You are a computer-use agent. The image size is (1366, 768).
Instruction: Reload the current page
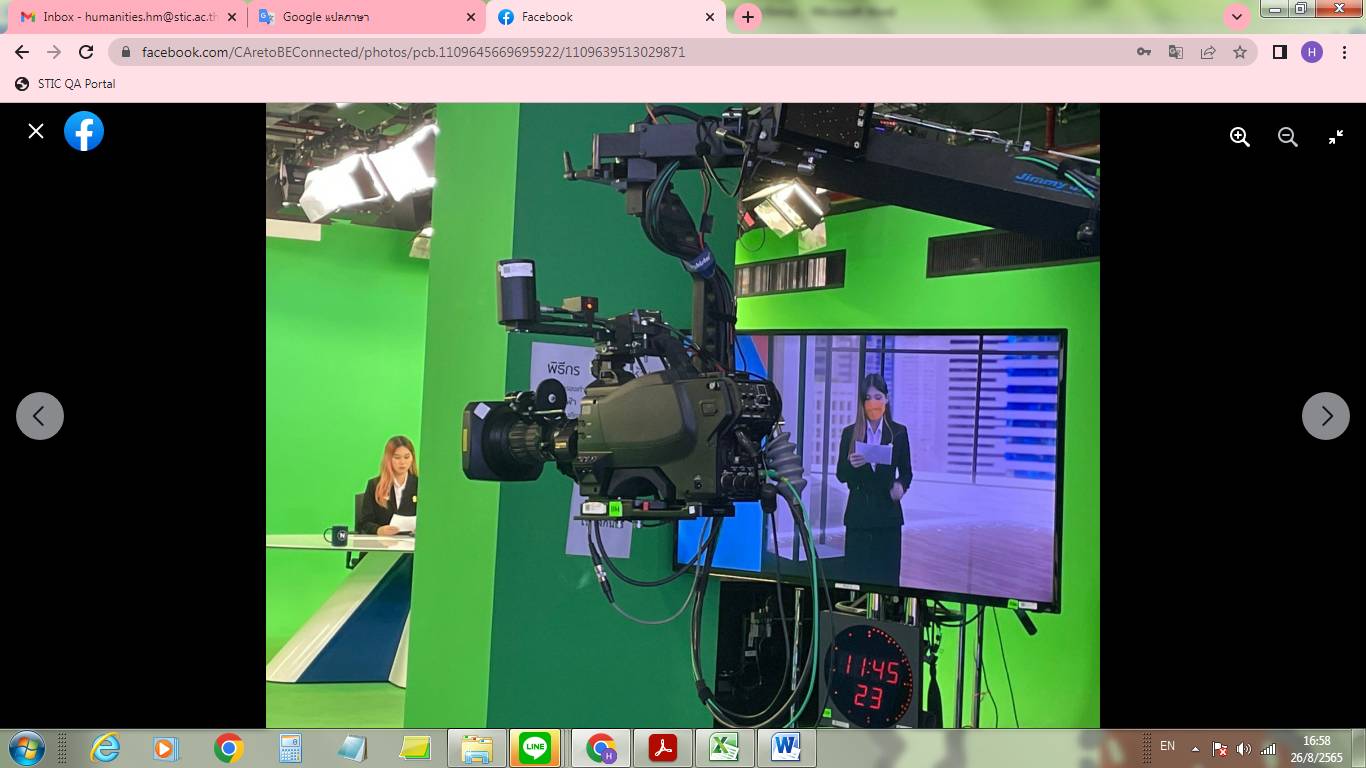click(x=86, y=52)
